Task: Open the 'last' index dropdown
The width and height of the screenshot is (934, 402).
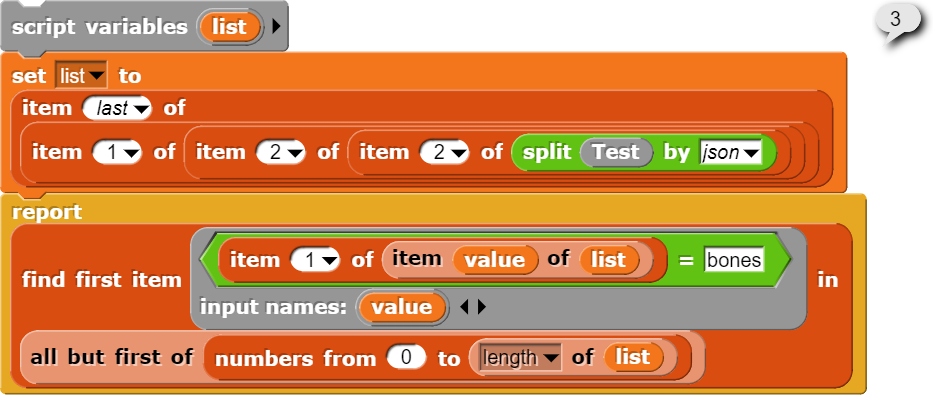Action: tap(141, 108)
